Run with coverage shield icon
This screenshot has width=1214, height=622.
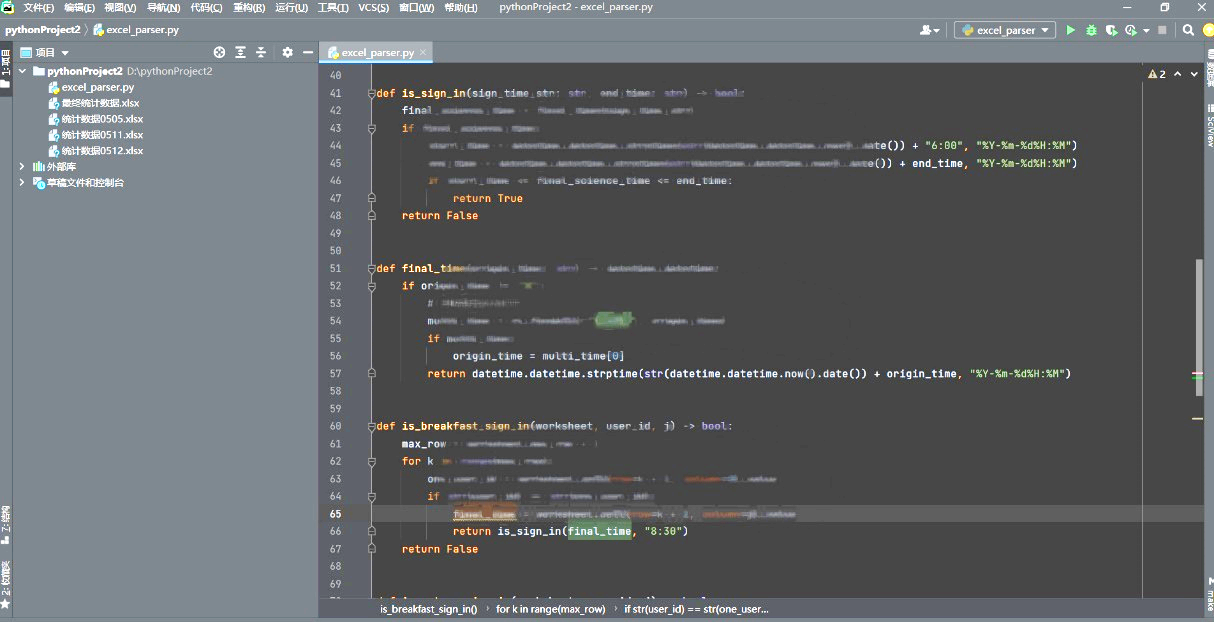click(x=1110, y=30)
